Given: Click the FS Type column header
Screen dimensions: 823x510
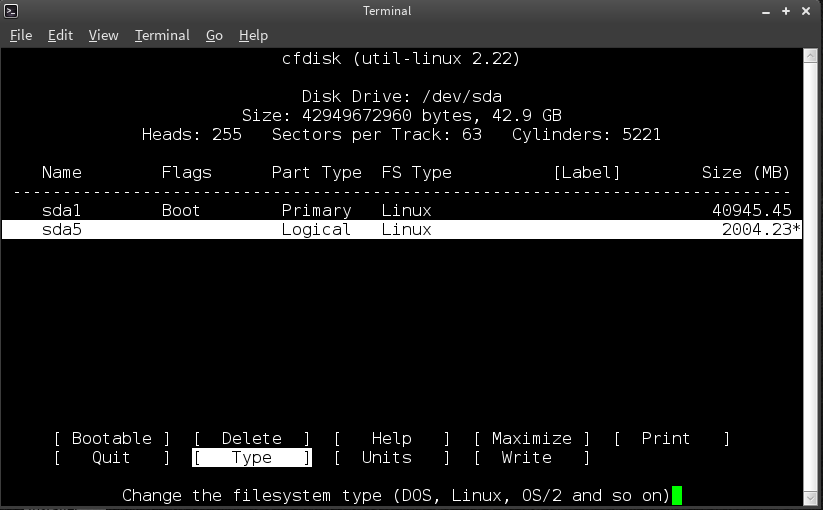Looking at the screenshot, I should pos(417,173).
